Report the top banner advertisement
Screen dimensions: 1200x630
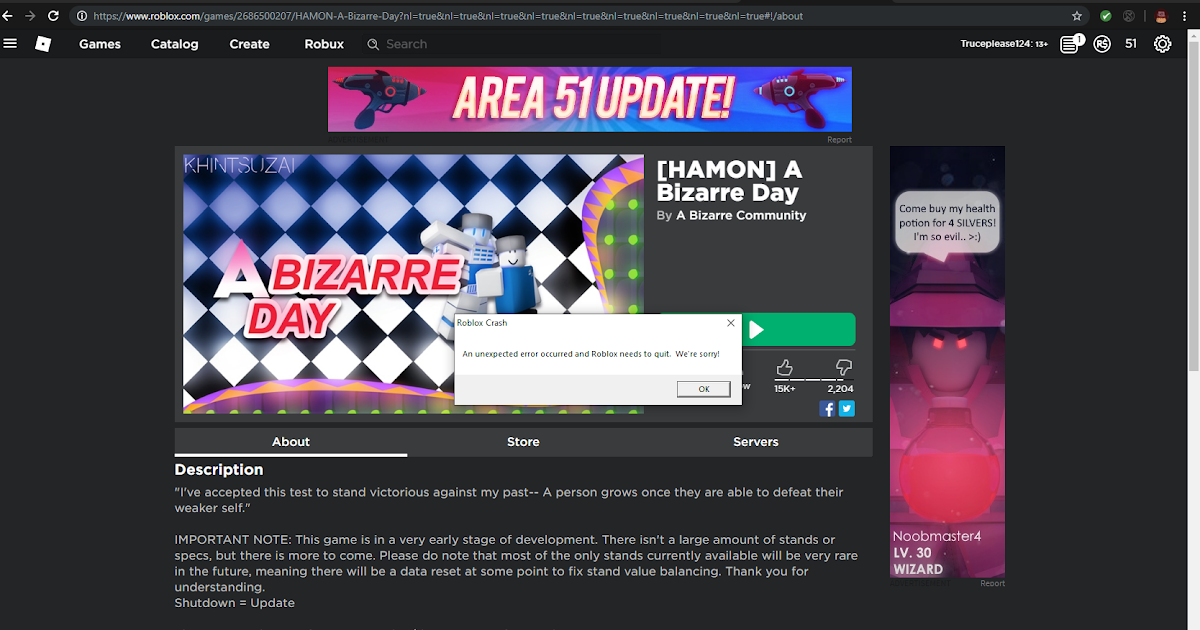tap(839, 140)
